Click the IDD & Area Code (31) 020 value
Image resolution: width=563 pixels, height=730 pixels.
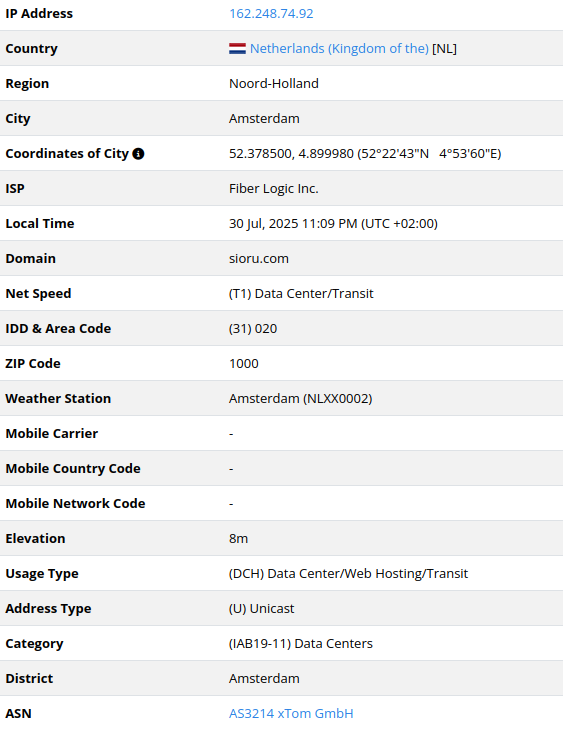tap(253, 329)
